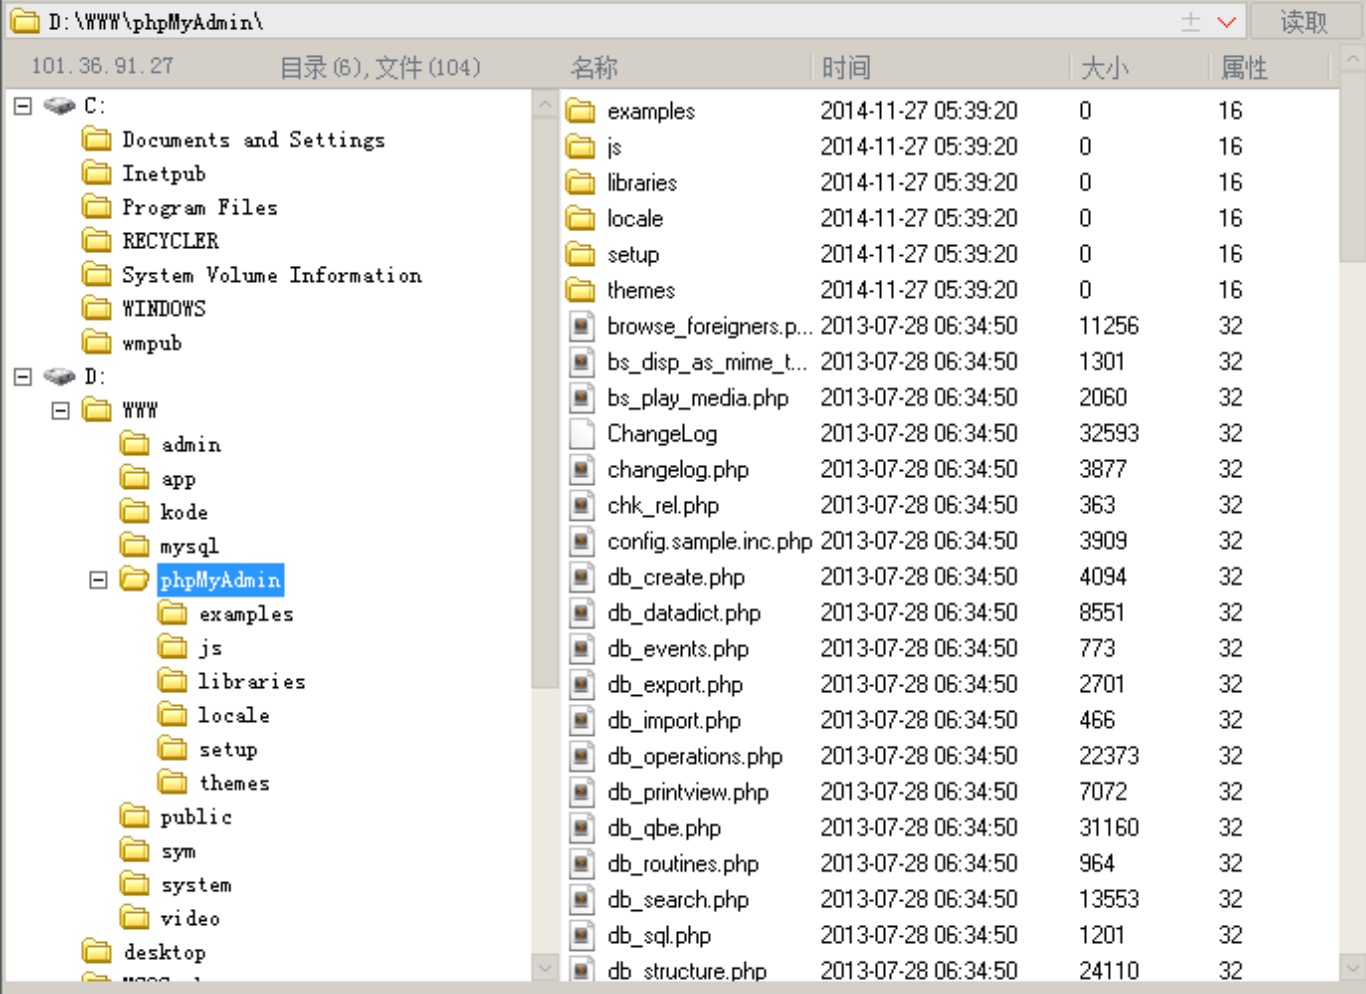The image size is (1366, 994).
Task: Click the ChangeLog blank file icon
Action: (581, 433)
